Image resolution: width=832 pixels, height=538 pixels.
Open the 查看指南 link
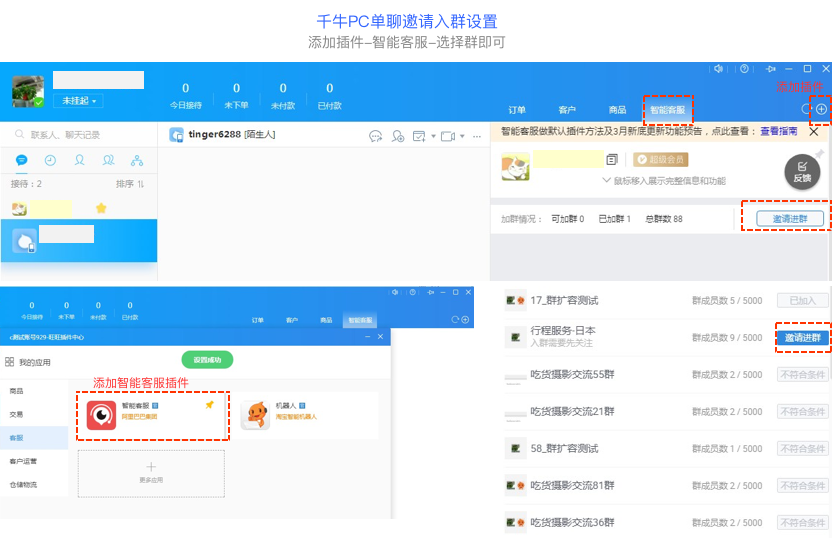click(778, 131)
